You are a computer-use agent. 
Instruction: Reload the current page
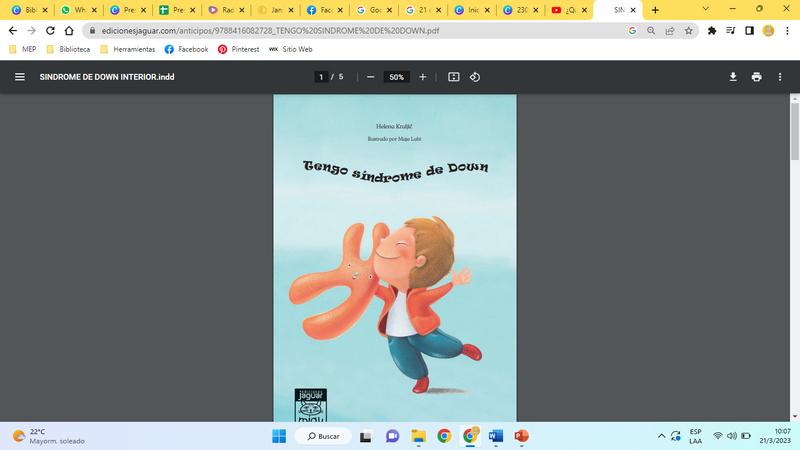click(50, 31)
